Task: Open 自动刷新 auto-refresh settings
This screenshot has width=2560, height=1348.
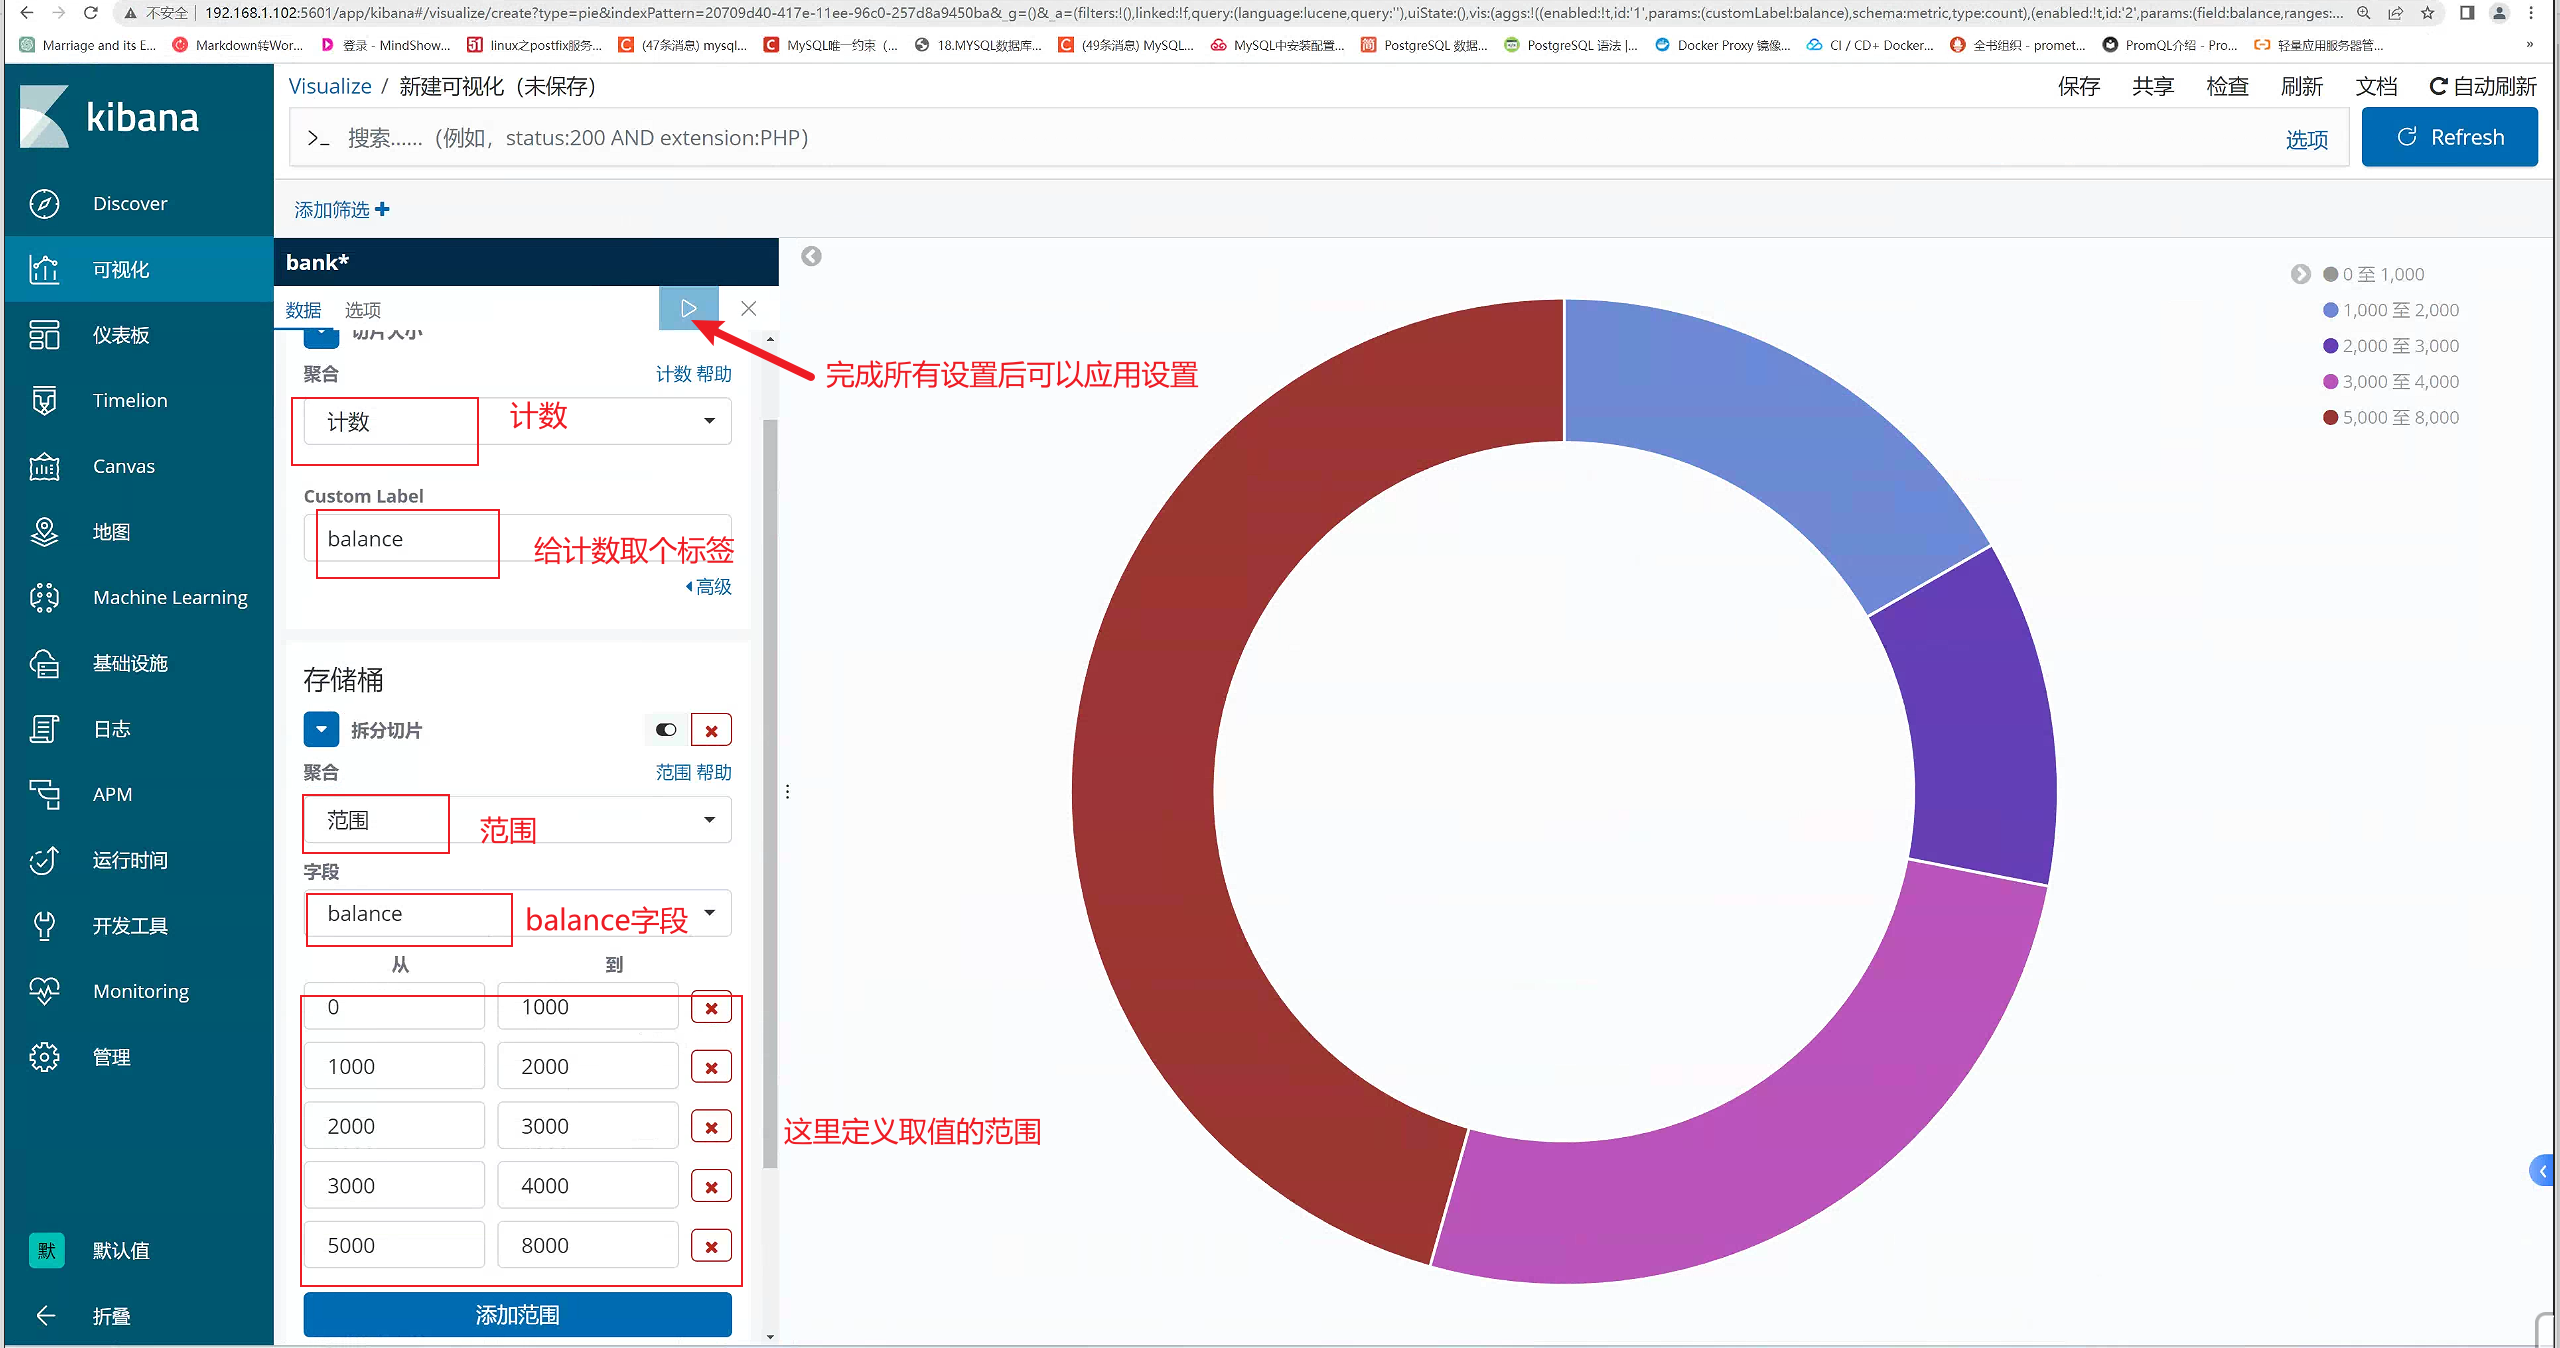Action: click(2483, 87)
